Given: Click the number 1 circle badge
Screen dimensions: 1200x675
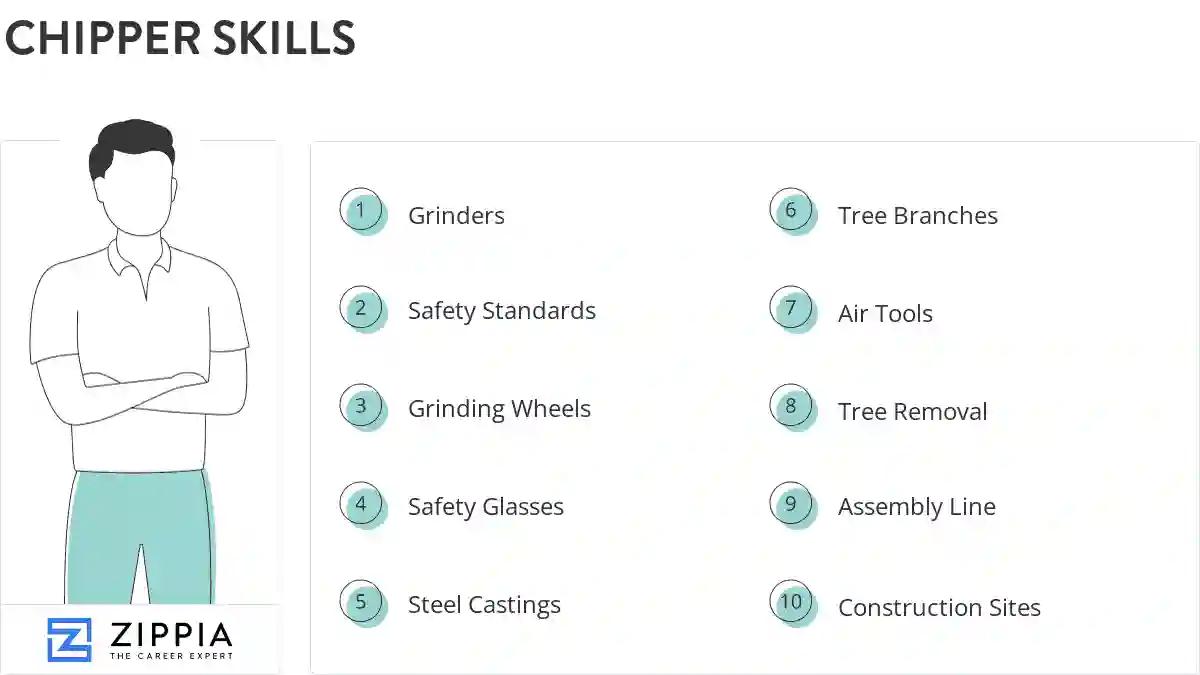Looking at the screenshot, I should coord(361,211).
